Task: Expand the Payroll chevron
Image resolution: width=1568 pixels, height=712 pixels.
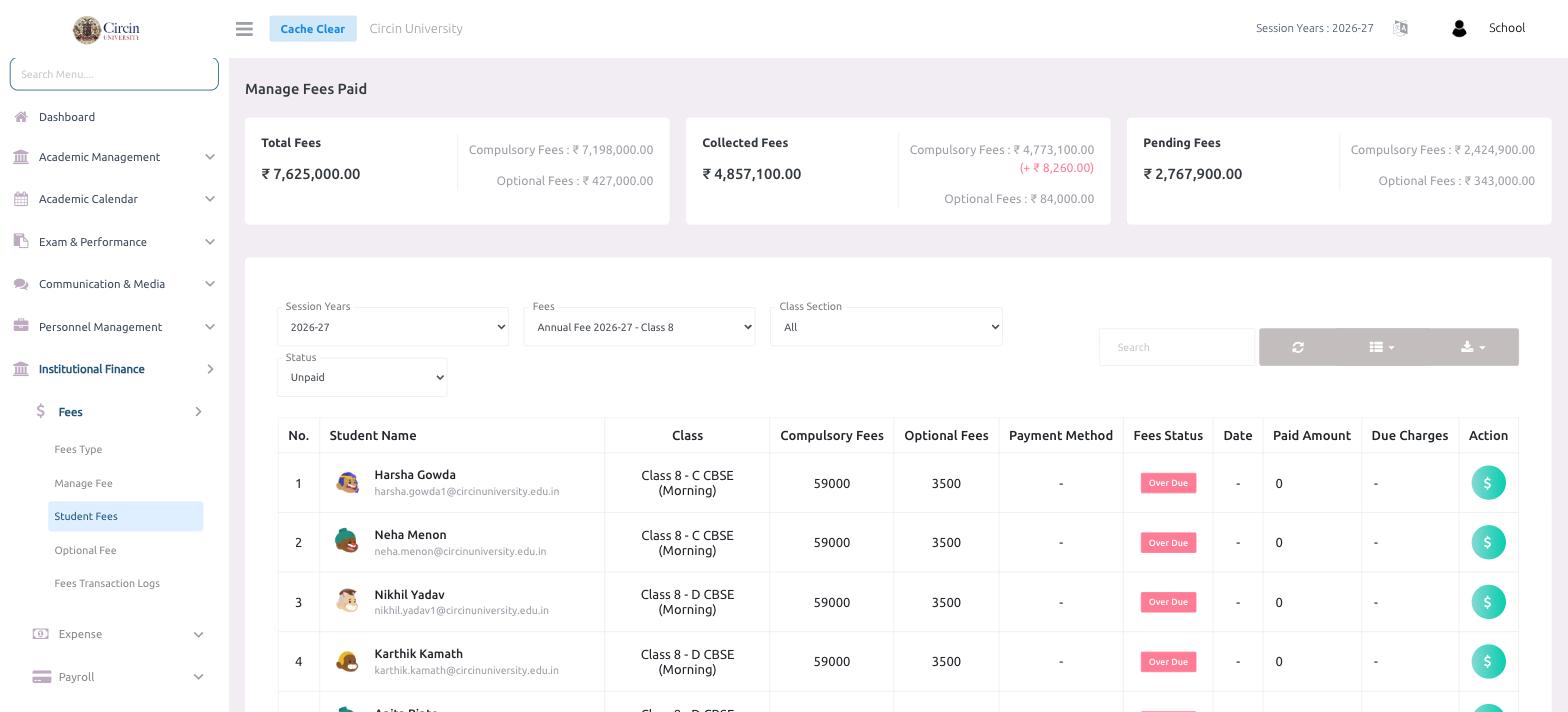Action: [198, 677]
